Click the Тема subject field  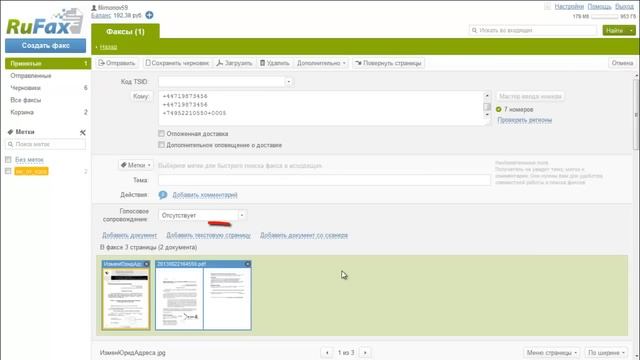(x=324, y=180)
